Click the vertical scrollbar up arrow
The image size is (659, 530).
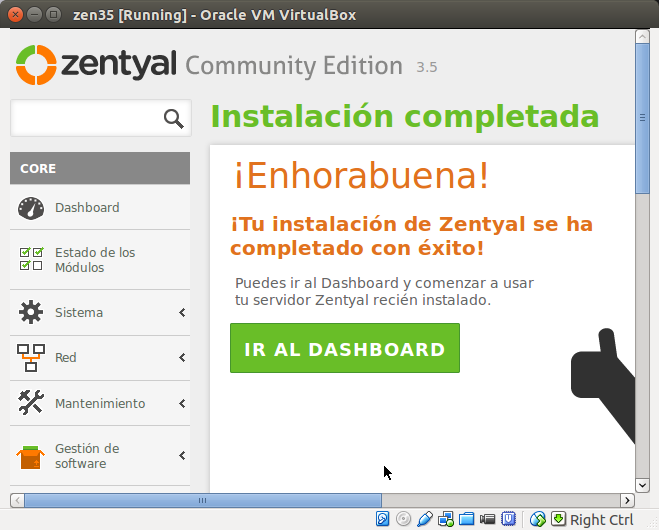point(642,37)
